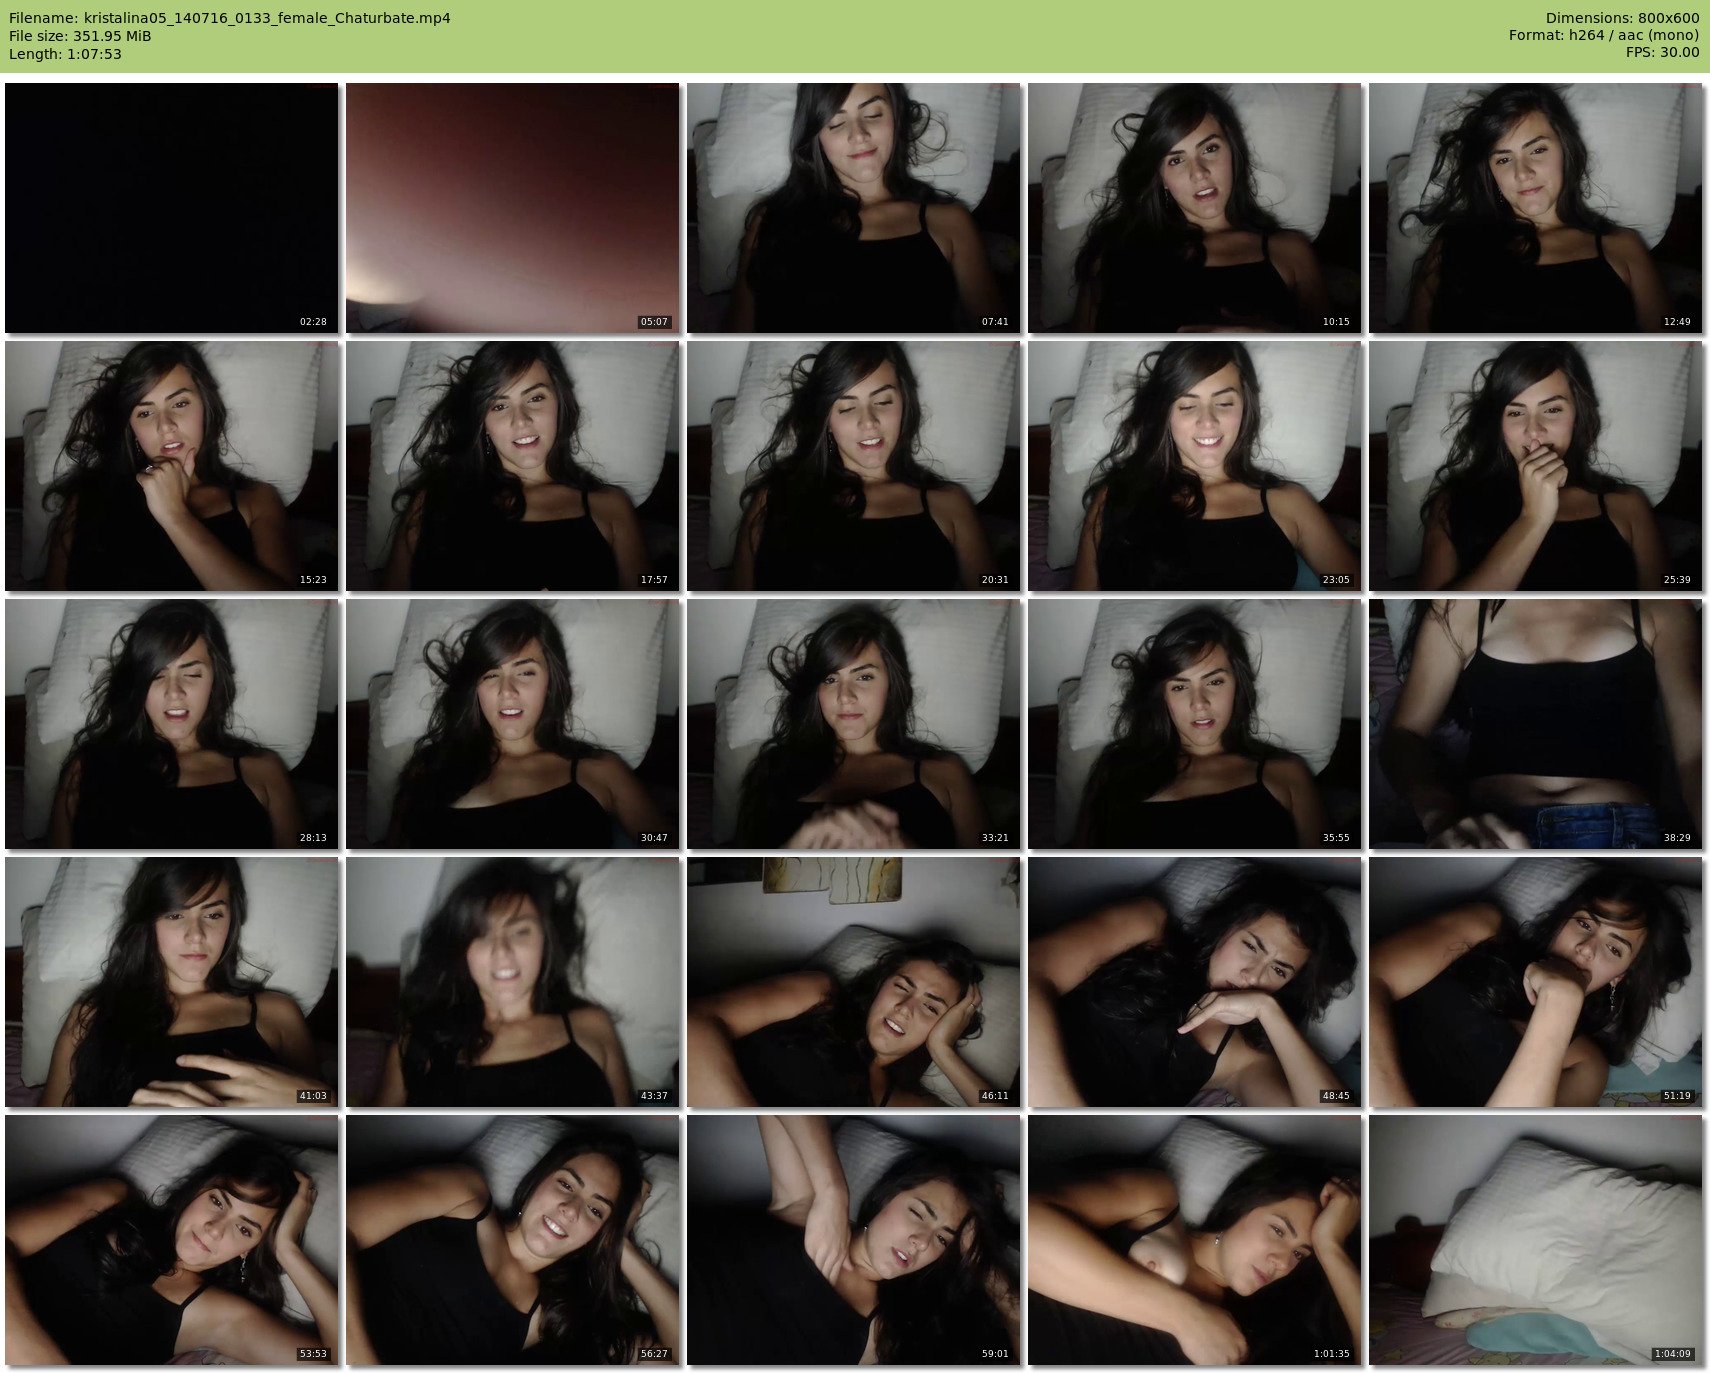Click the 53:53 thumbnail
This screenshot has height=1373, width=1710.
172,1240
